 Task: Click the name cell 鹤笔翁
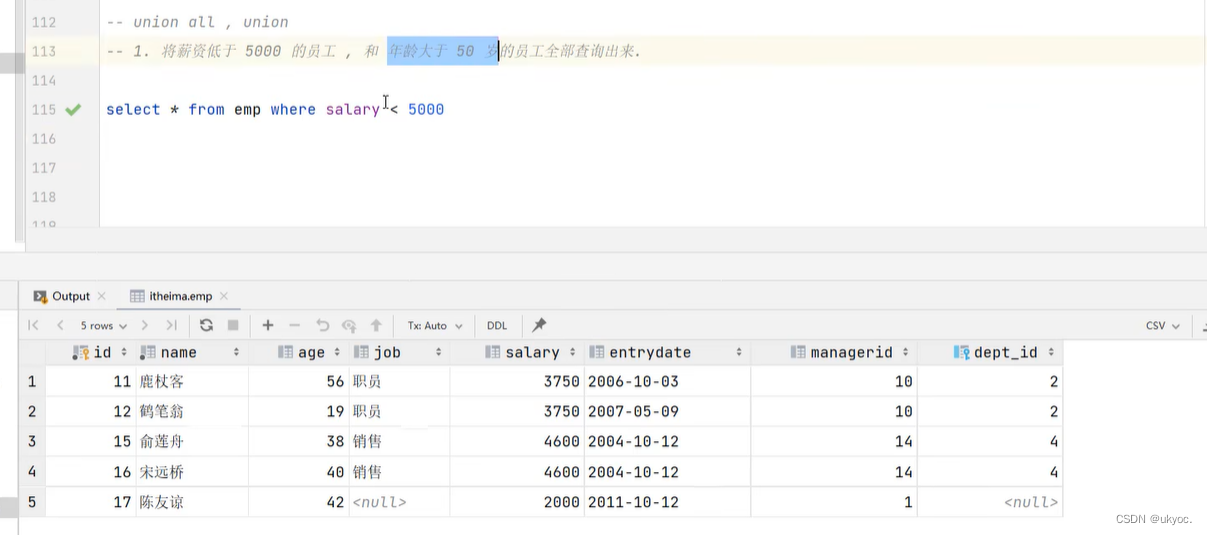(x=192, y=411)
